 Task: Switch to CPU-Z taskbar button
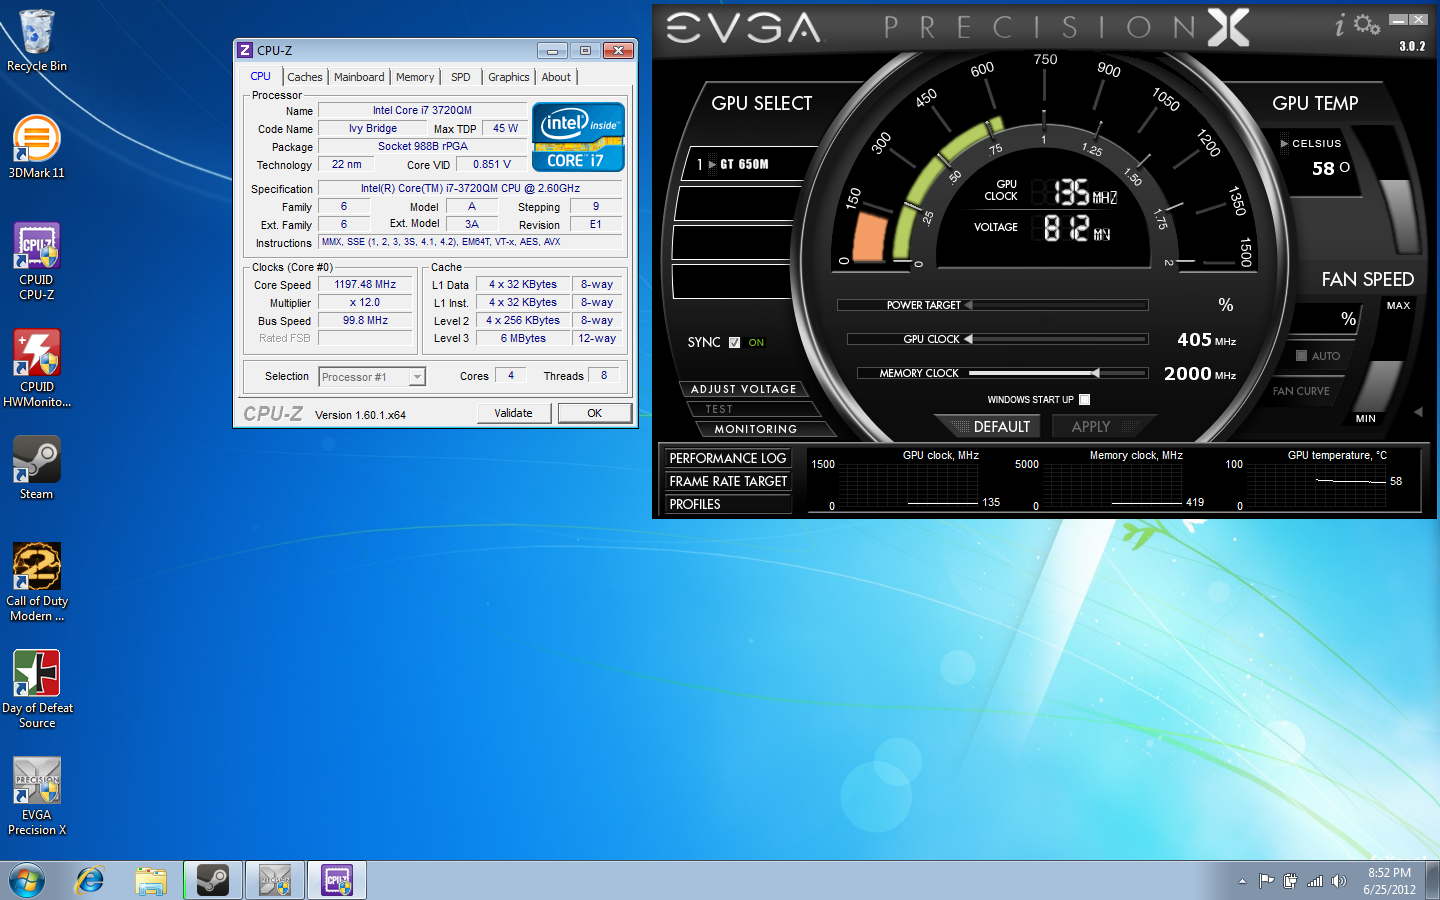[337, 881]
